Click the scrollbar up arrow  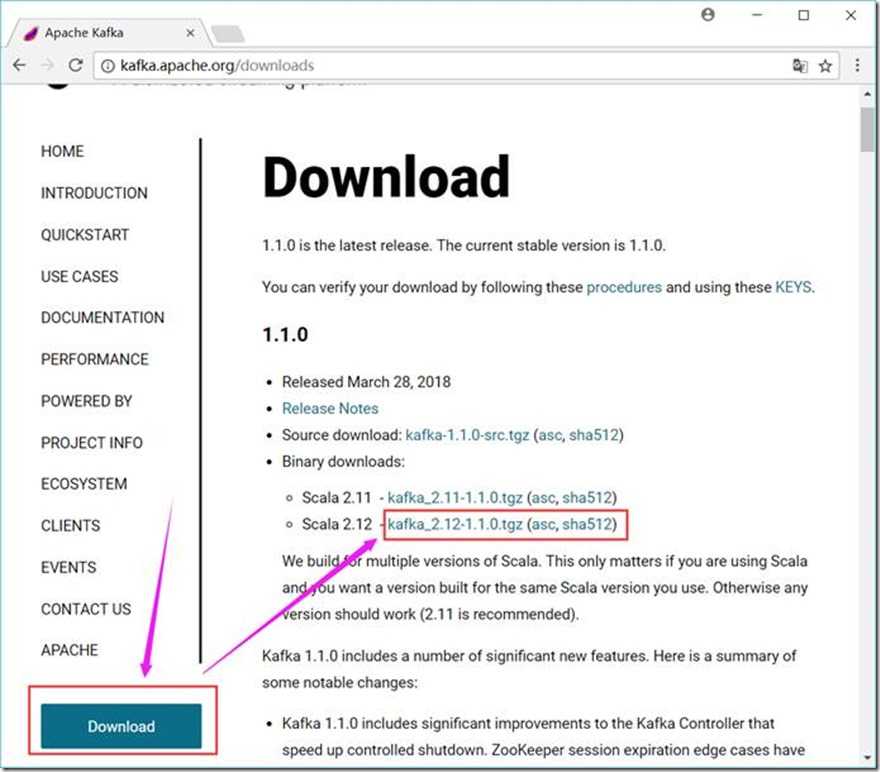[x=868, y=94]
